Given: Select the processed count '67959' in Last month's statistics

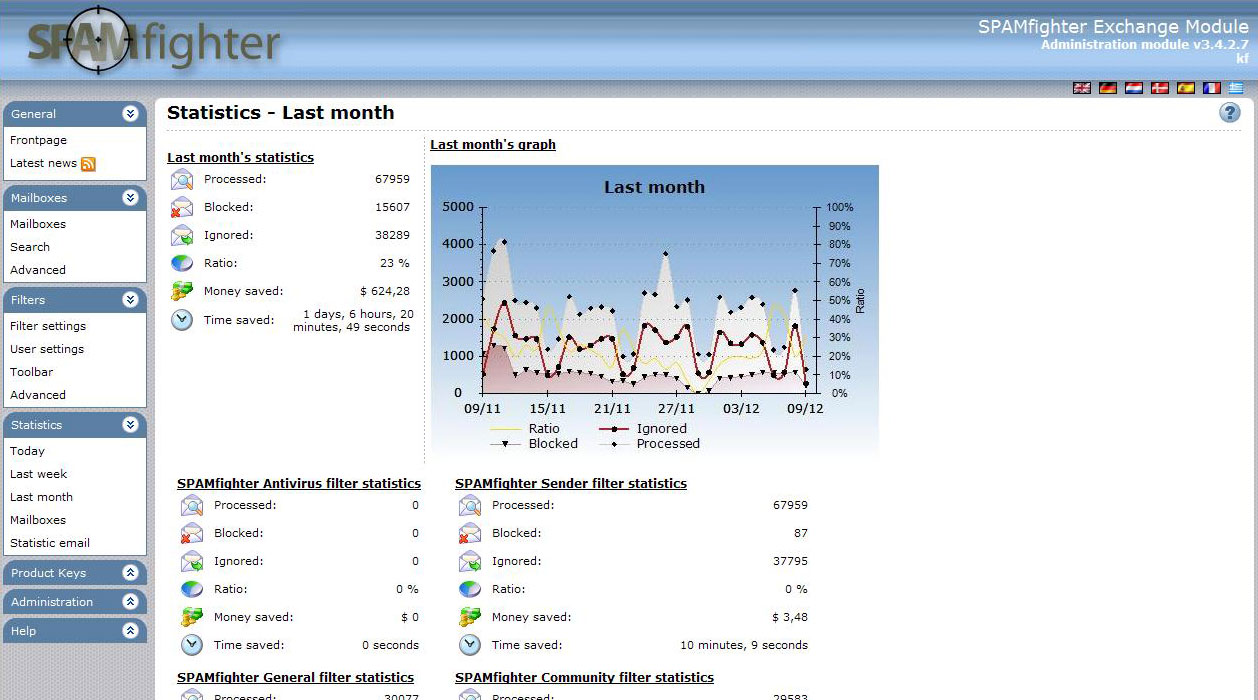Looking at the screenshot, I should pyautogui.click(x=392, y=179).
